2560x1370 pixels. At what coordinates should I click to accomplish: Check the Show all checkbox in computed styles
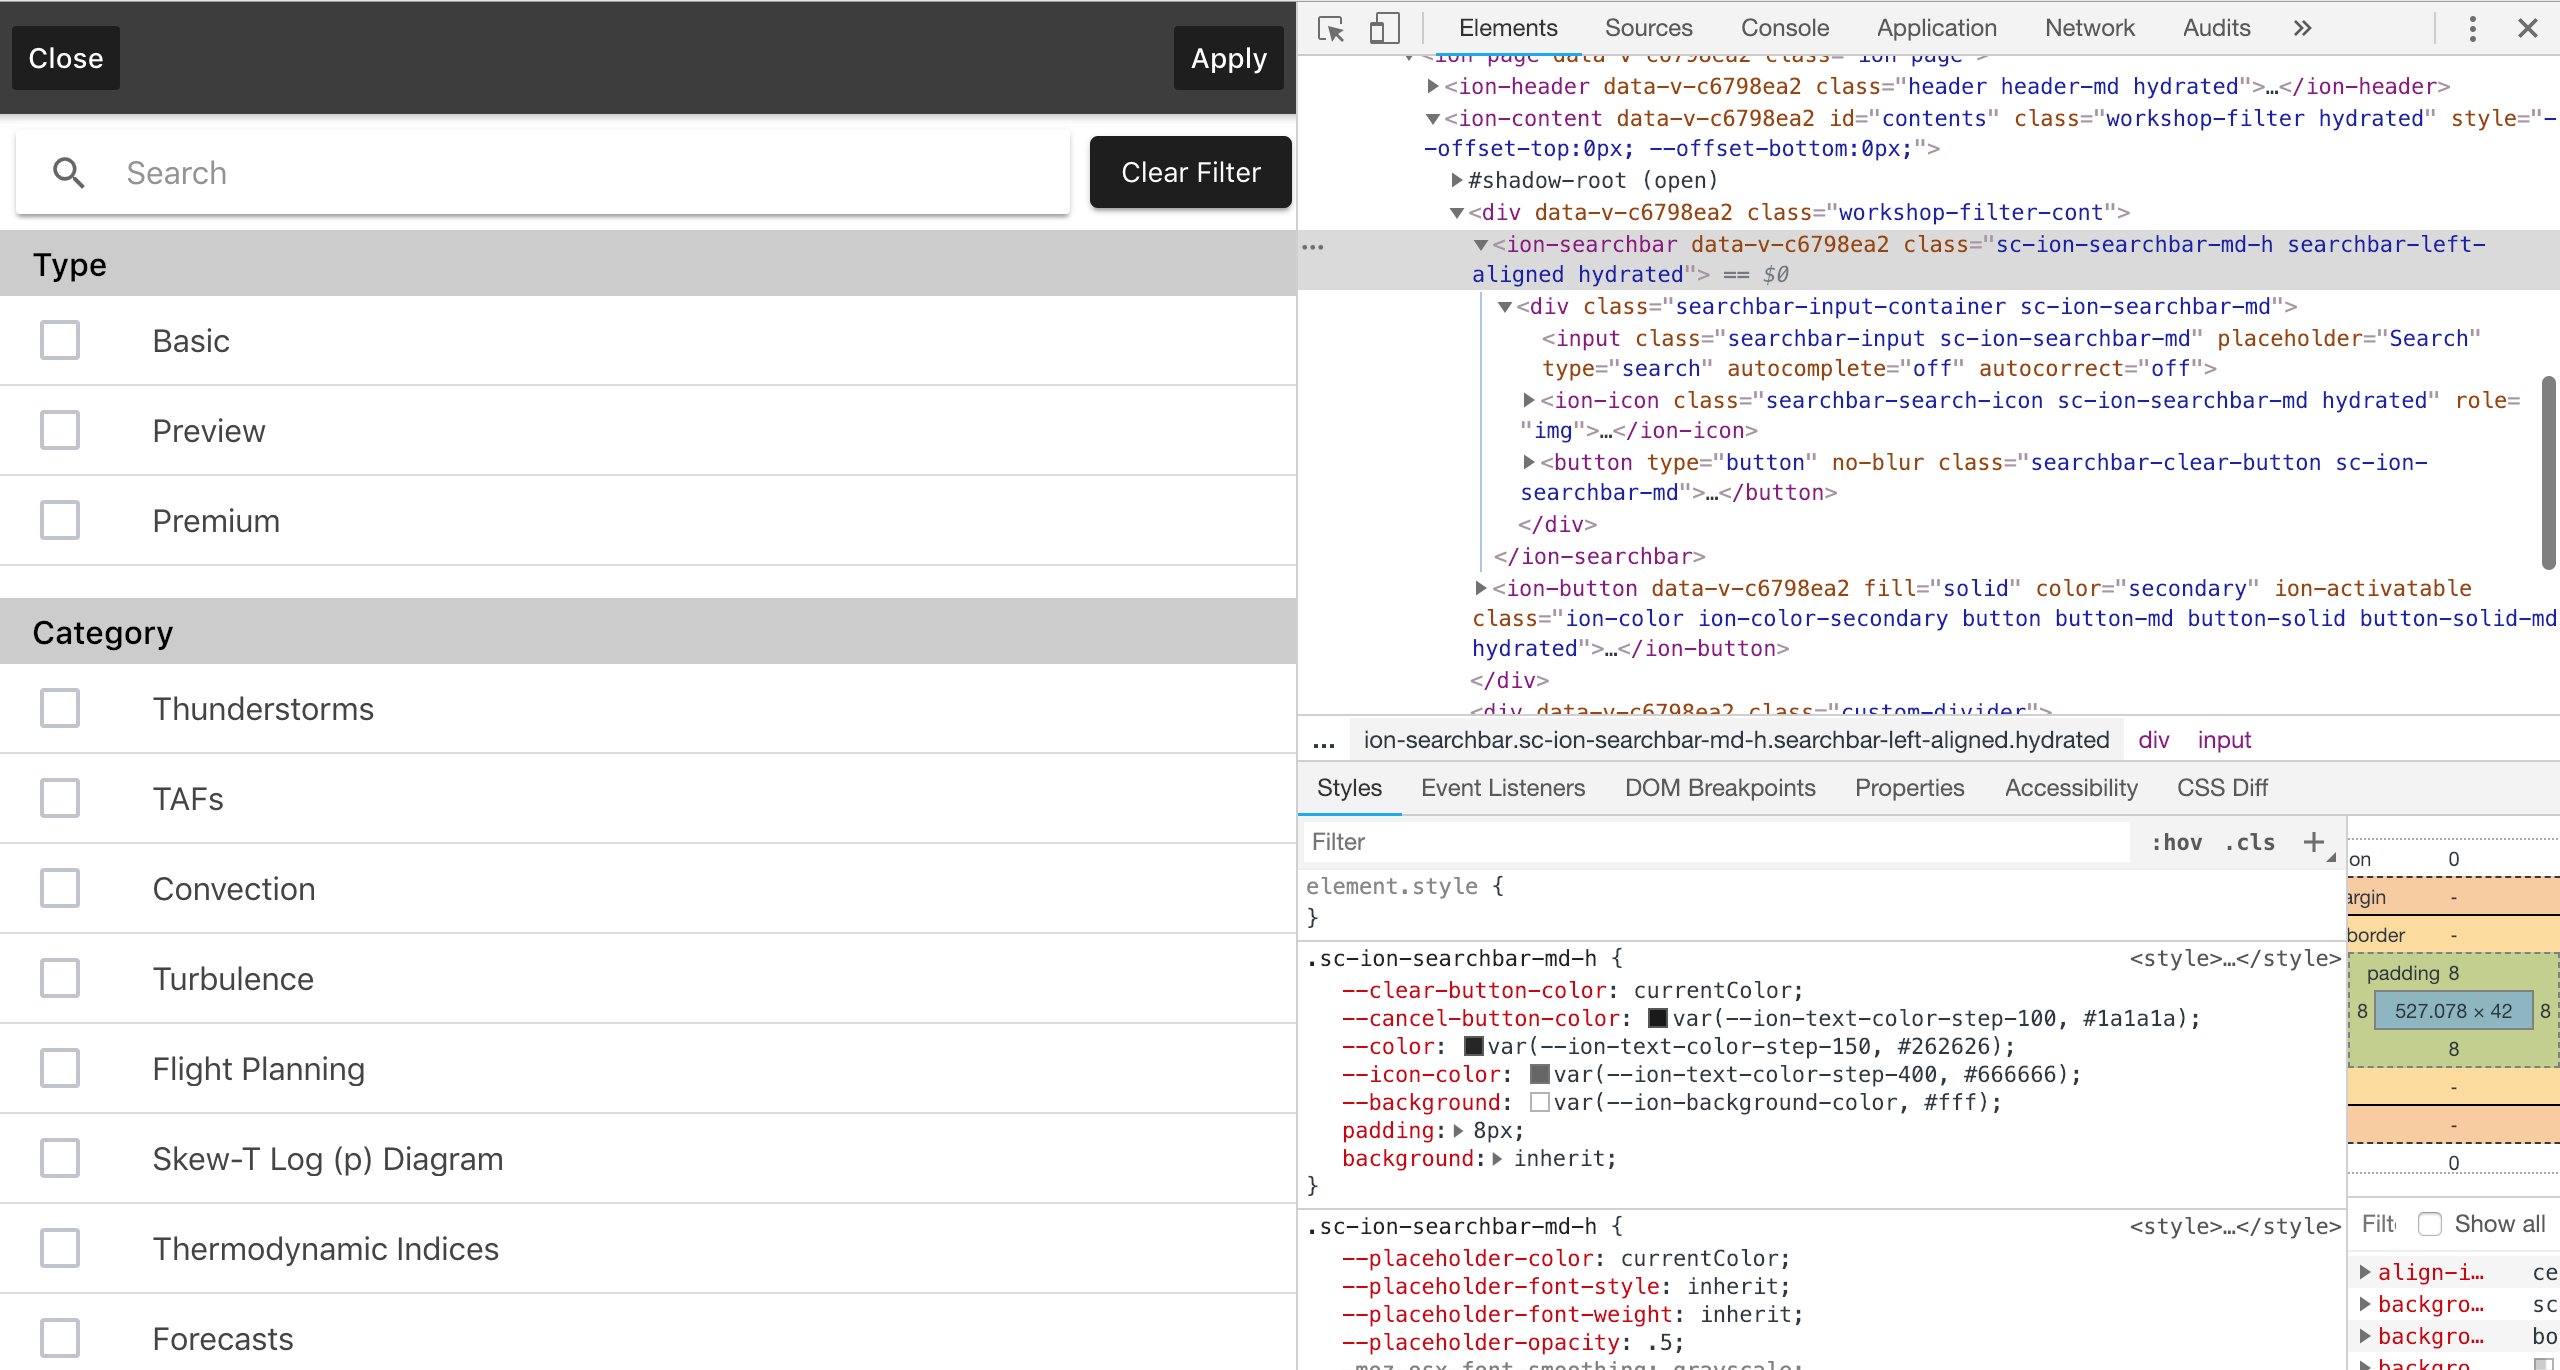(x=2431, y=1223)
